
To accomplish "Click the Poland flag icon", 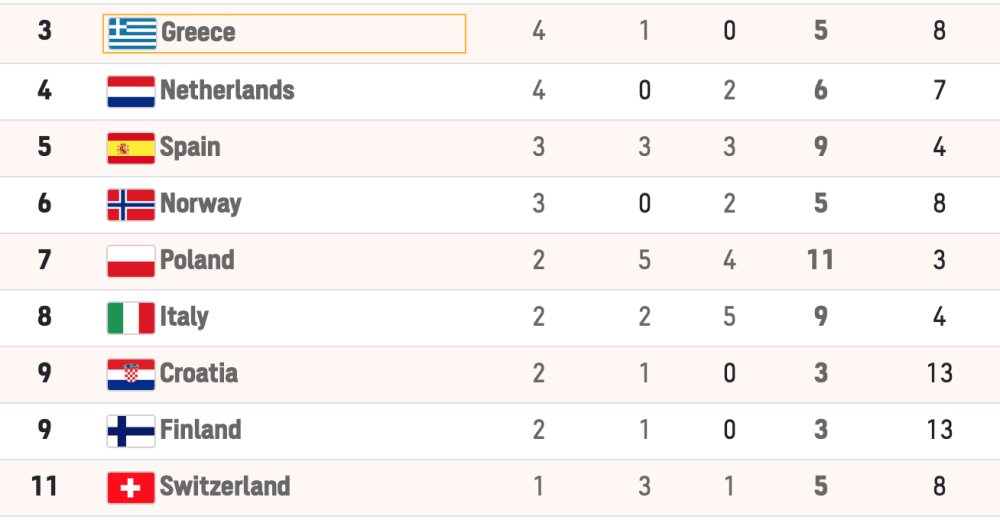I will [x=131, y=261].
